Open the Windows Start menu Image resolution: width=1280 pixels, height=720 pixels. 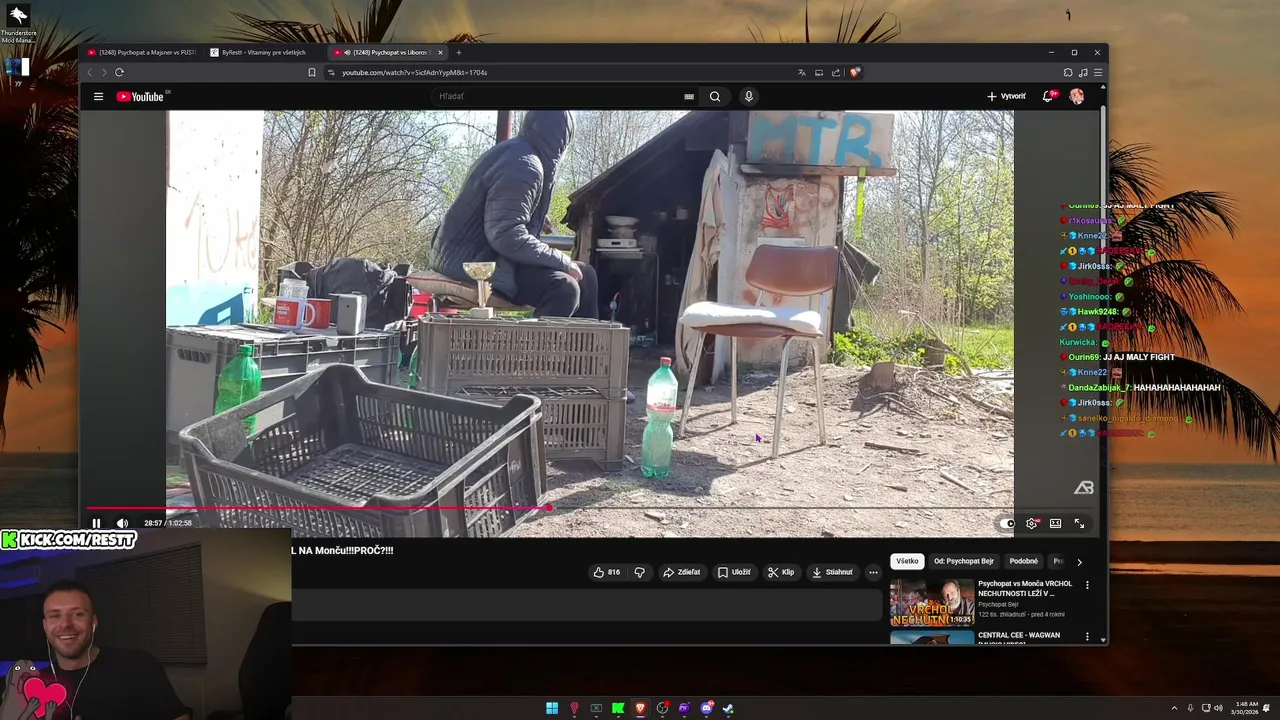(x=552, y=708)
